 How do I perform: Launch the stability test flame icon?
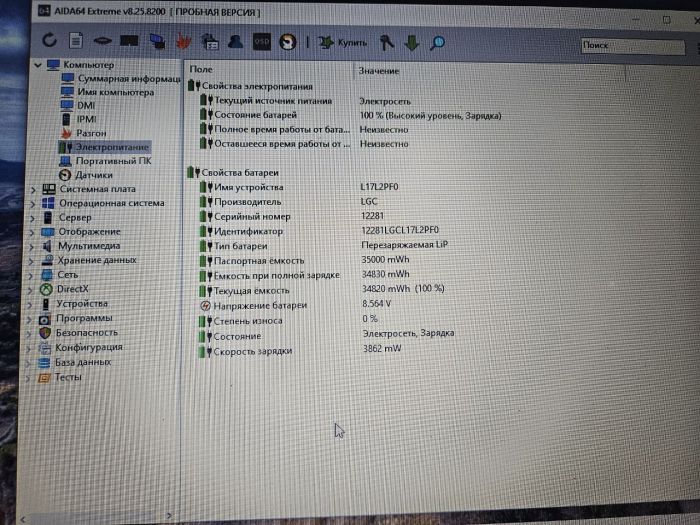[183, 42]
